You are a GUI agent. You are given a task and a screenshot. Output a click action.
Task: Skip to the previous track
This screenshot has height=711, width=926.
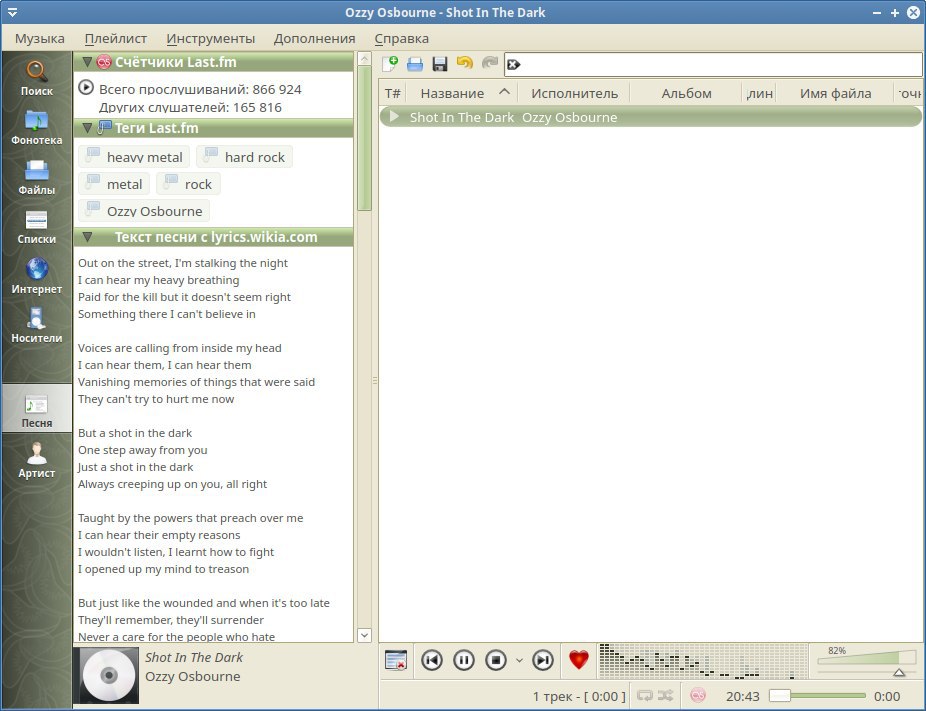point(432,660)
